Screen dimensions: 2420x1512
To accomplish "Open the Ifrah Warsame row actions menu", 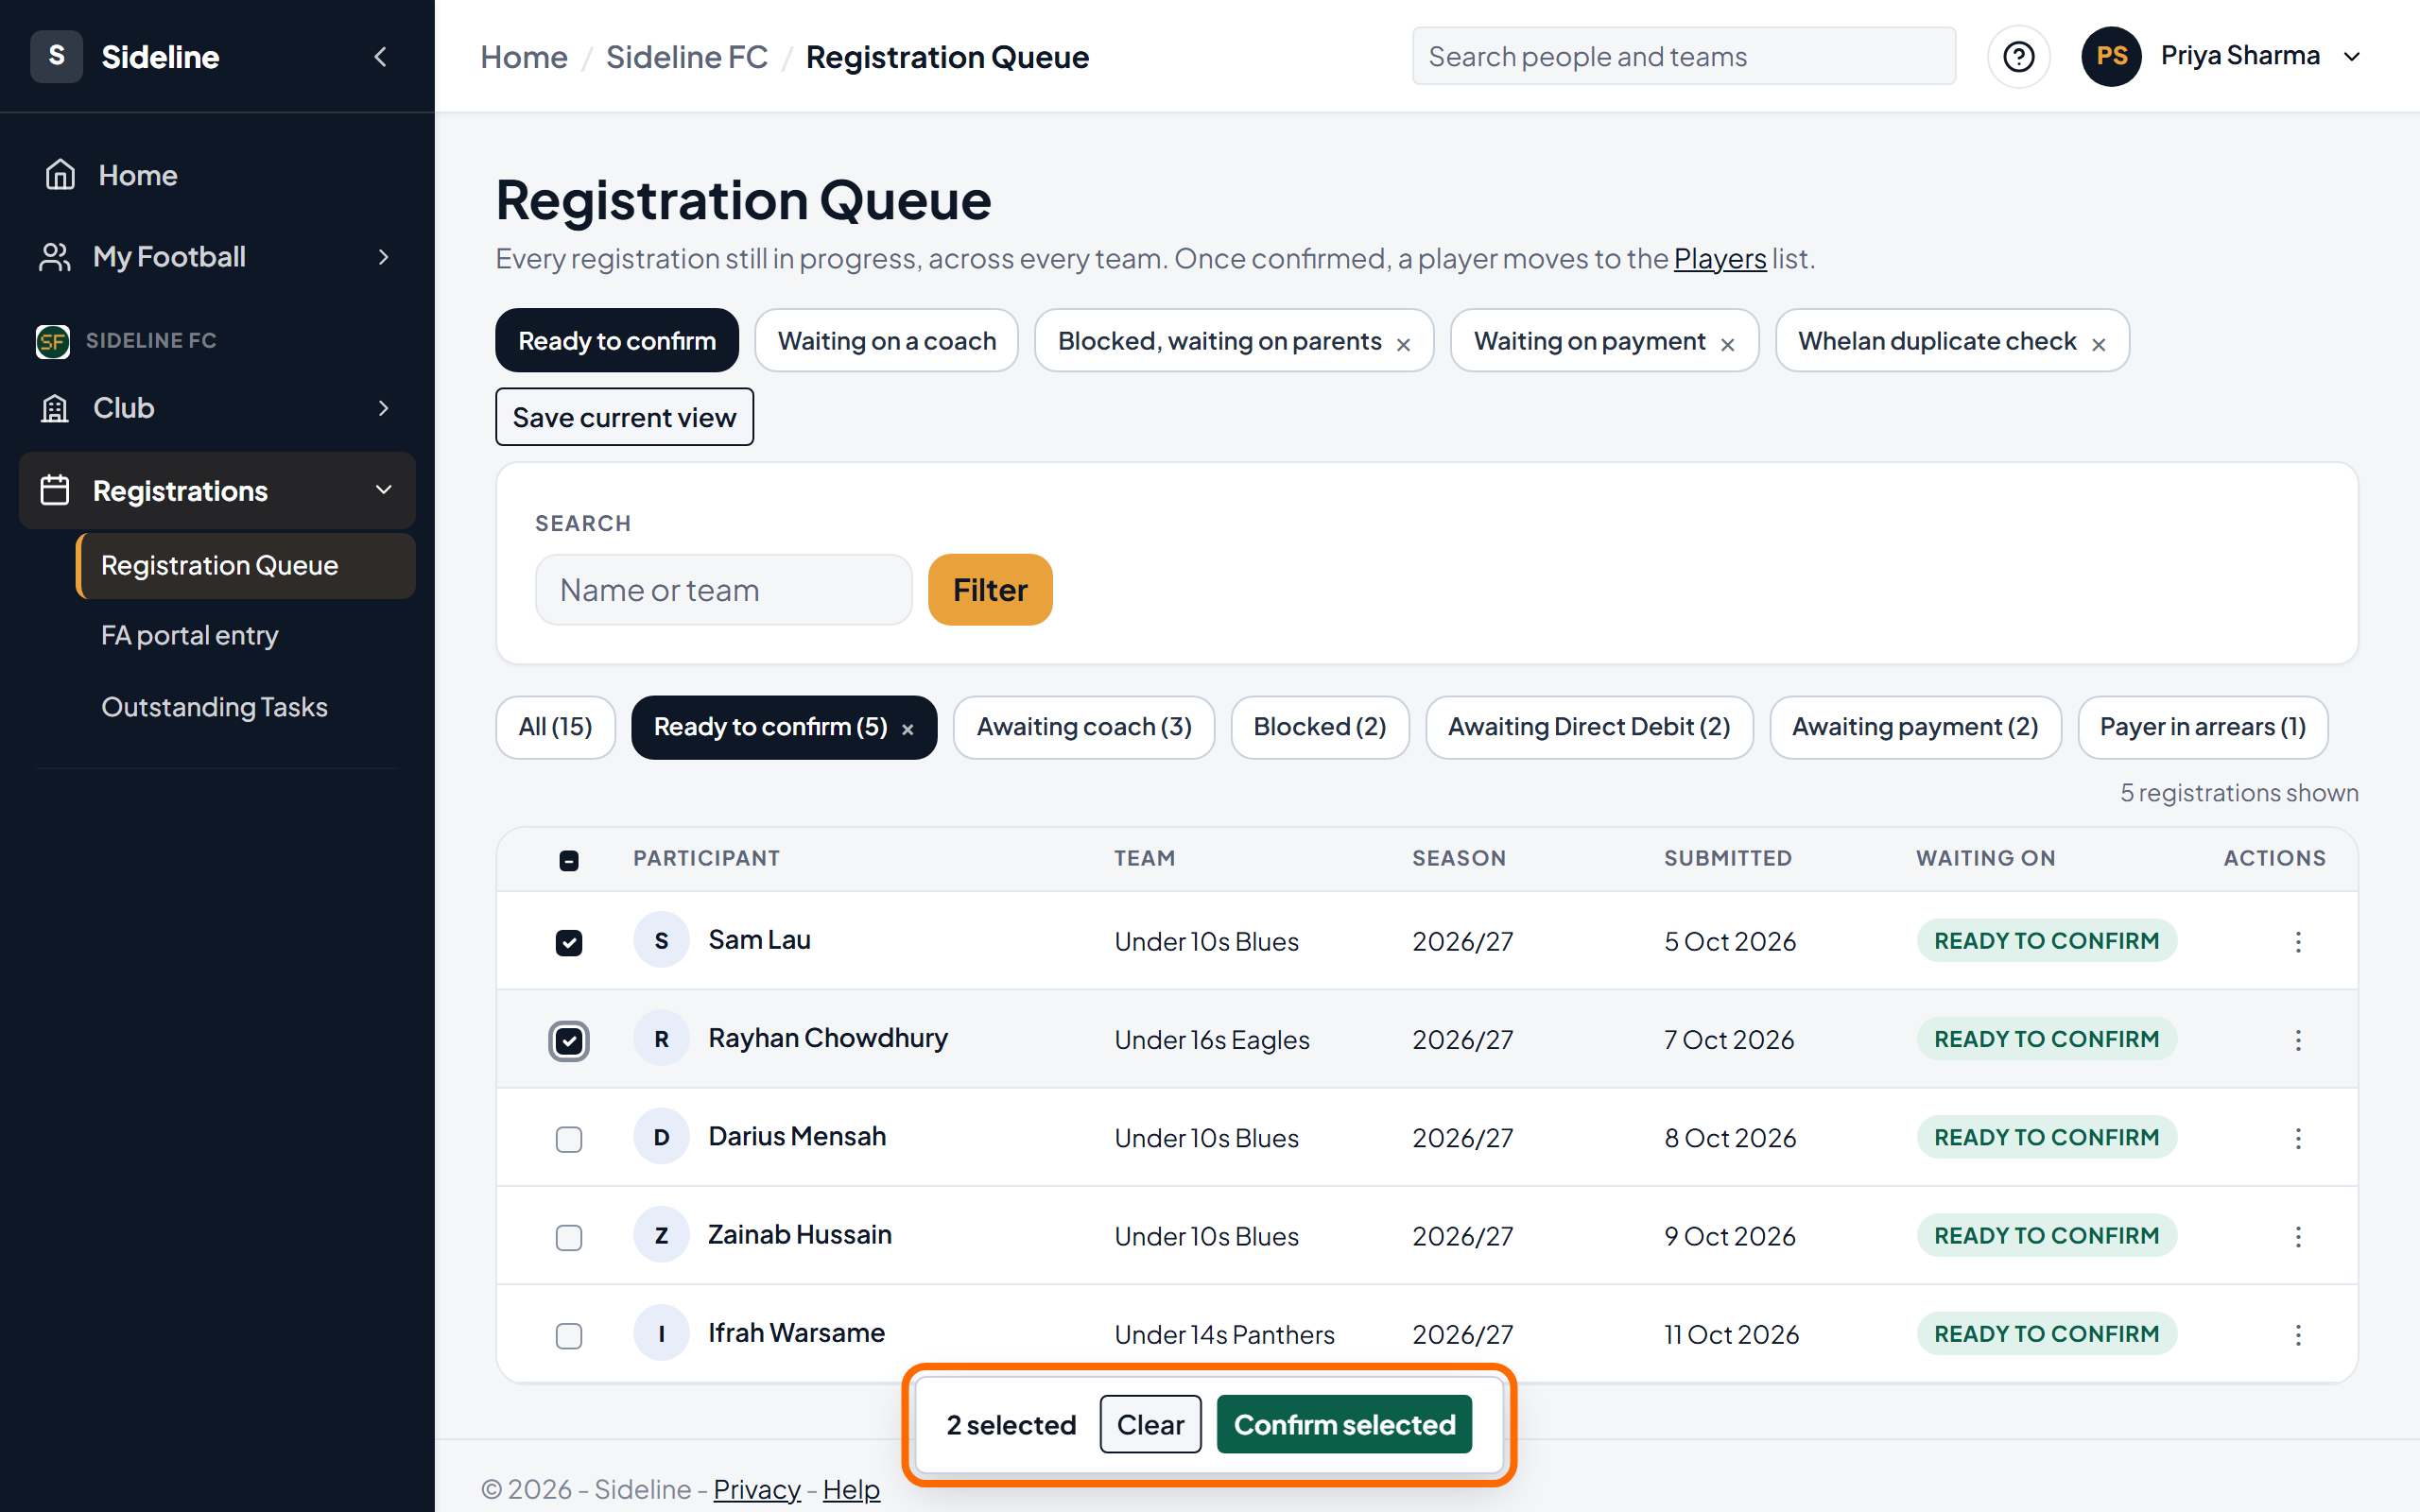I will click(2298, 1335).
